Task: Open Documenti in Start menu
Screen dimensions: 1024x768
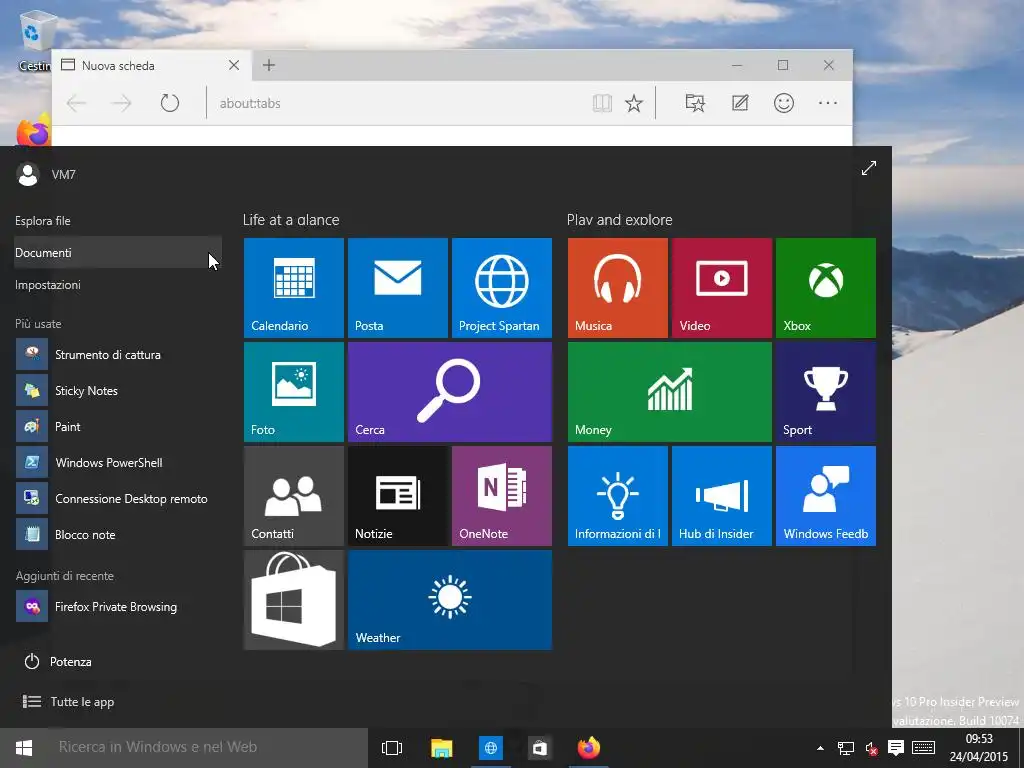Action: tap(118, 253)
